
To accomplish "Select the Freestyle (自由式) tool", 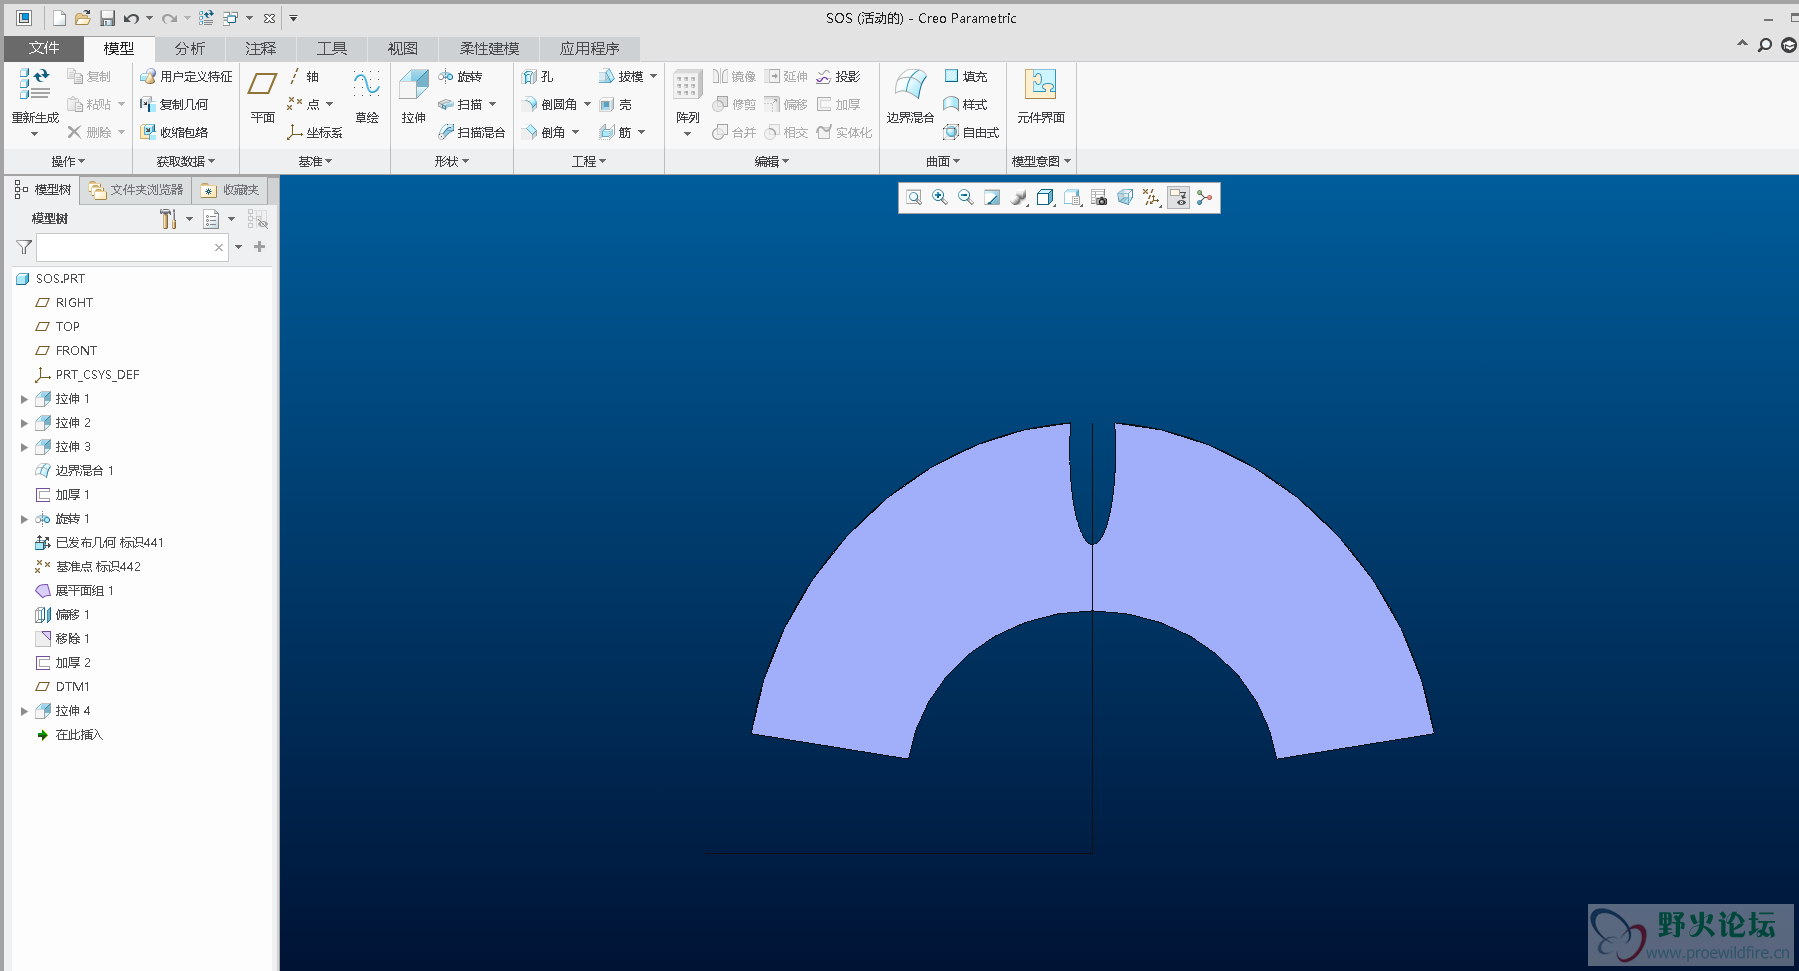I will click(971, 132).
